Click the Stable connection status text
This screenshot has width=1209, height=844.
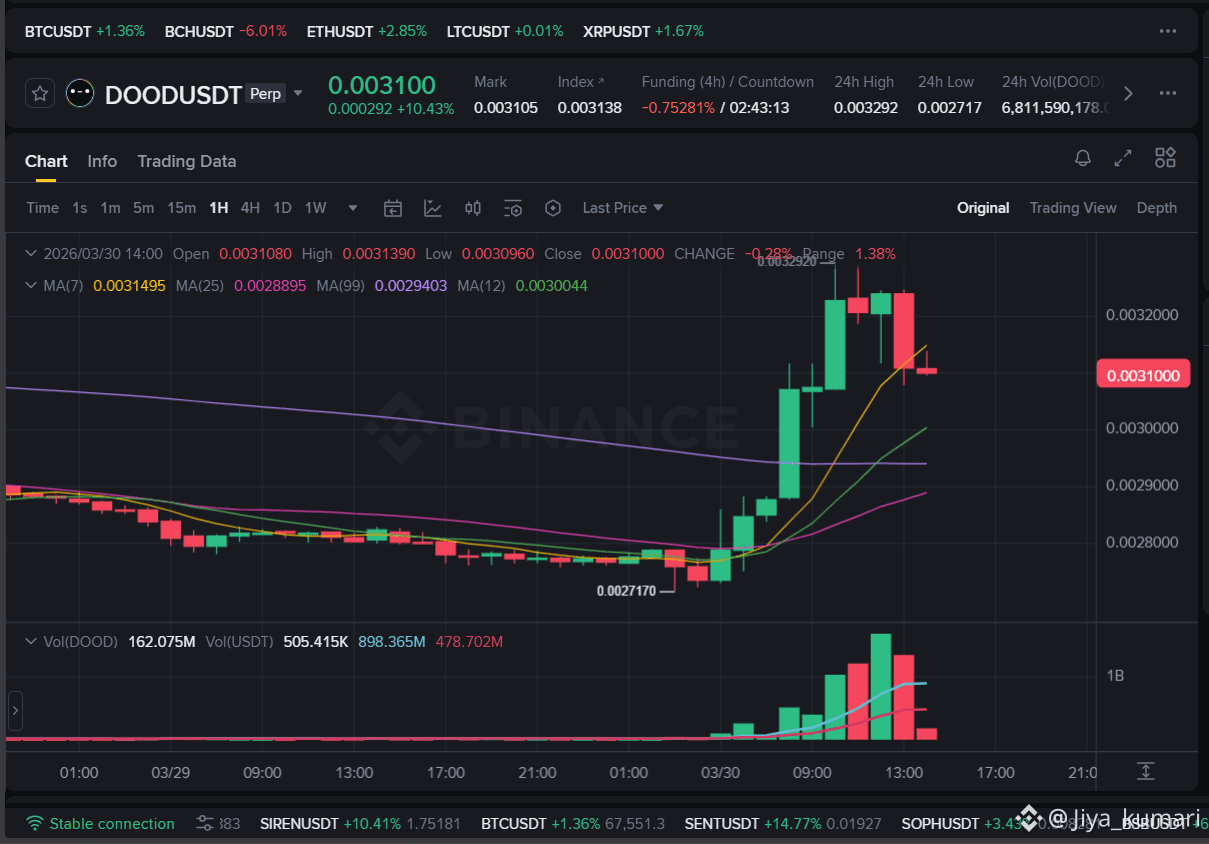[112, 824]
